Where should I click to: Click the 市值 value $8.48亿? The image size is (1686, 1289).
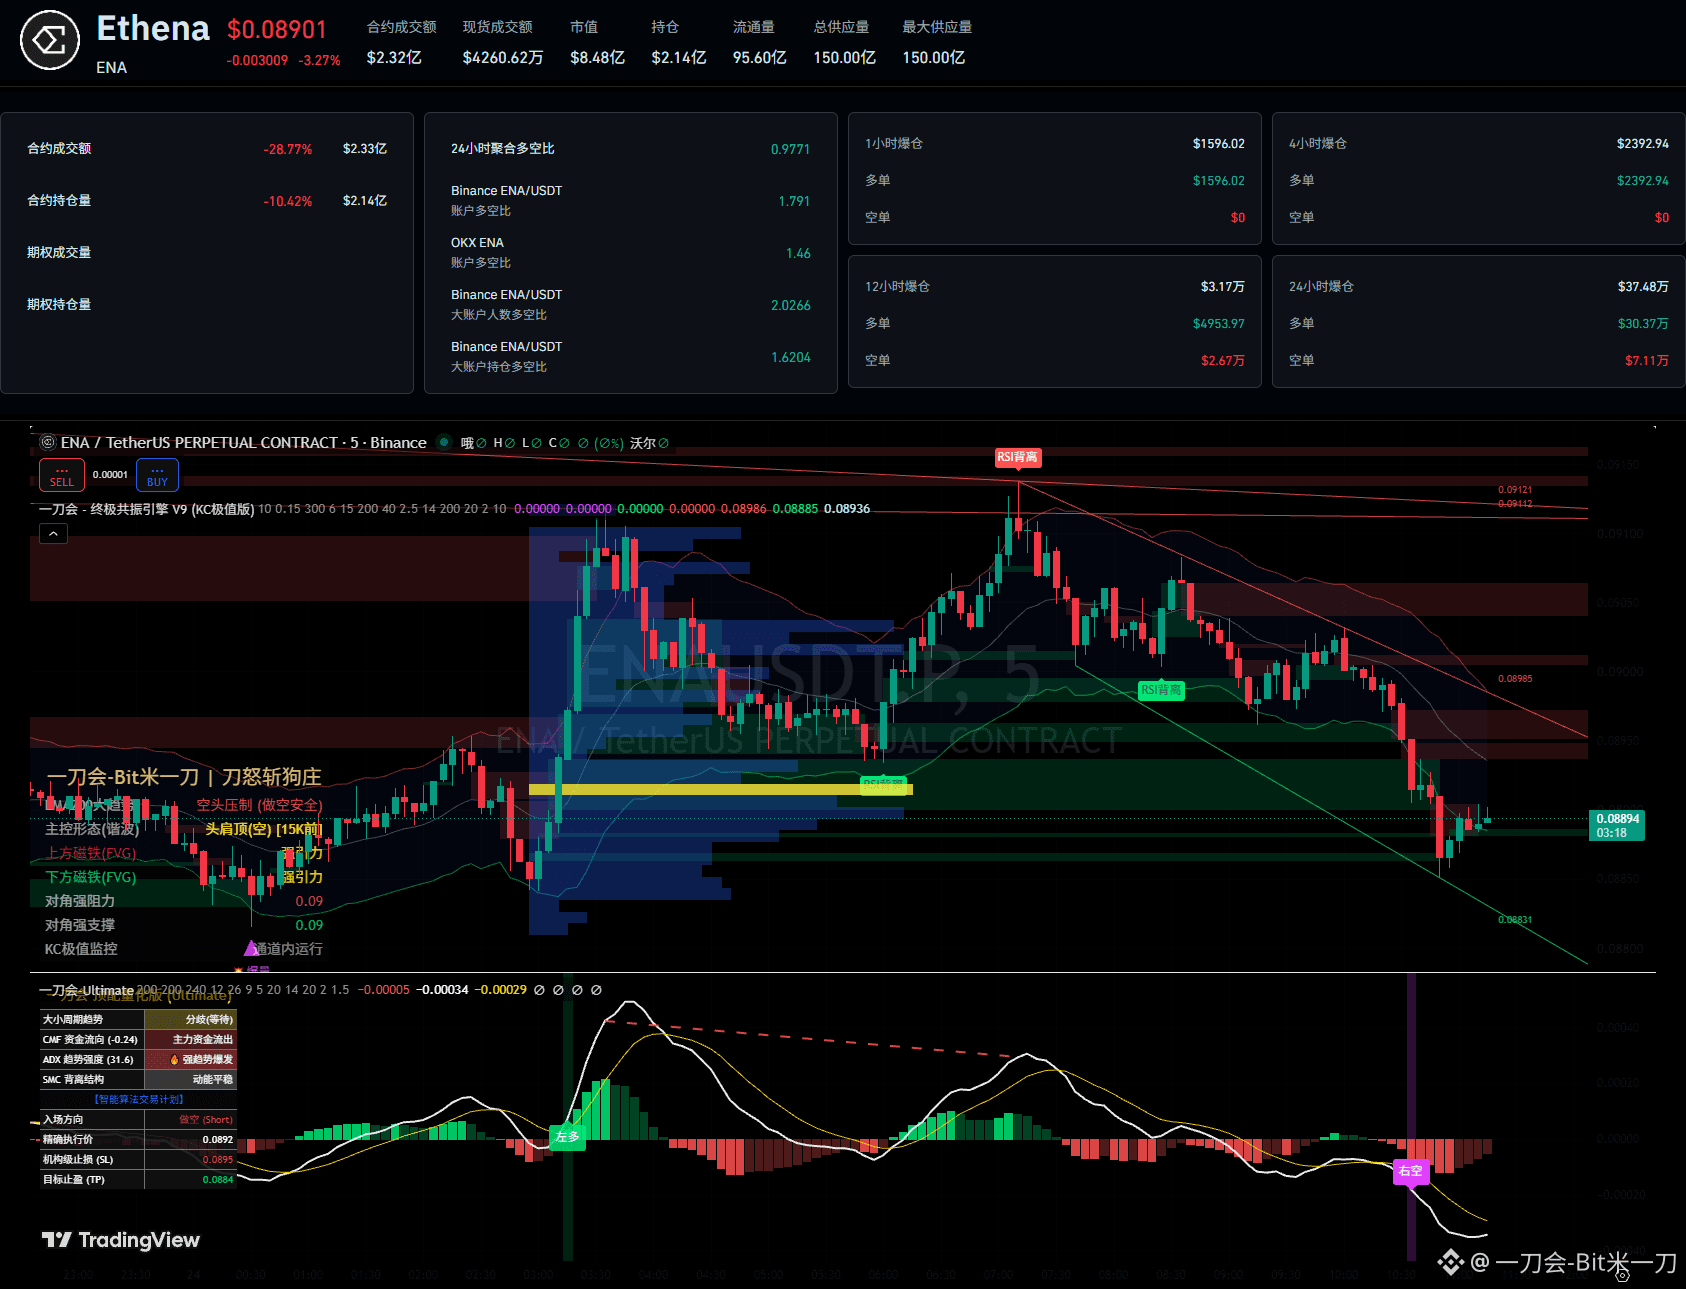(598, 58)
